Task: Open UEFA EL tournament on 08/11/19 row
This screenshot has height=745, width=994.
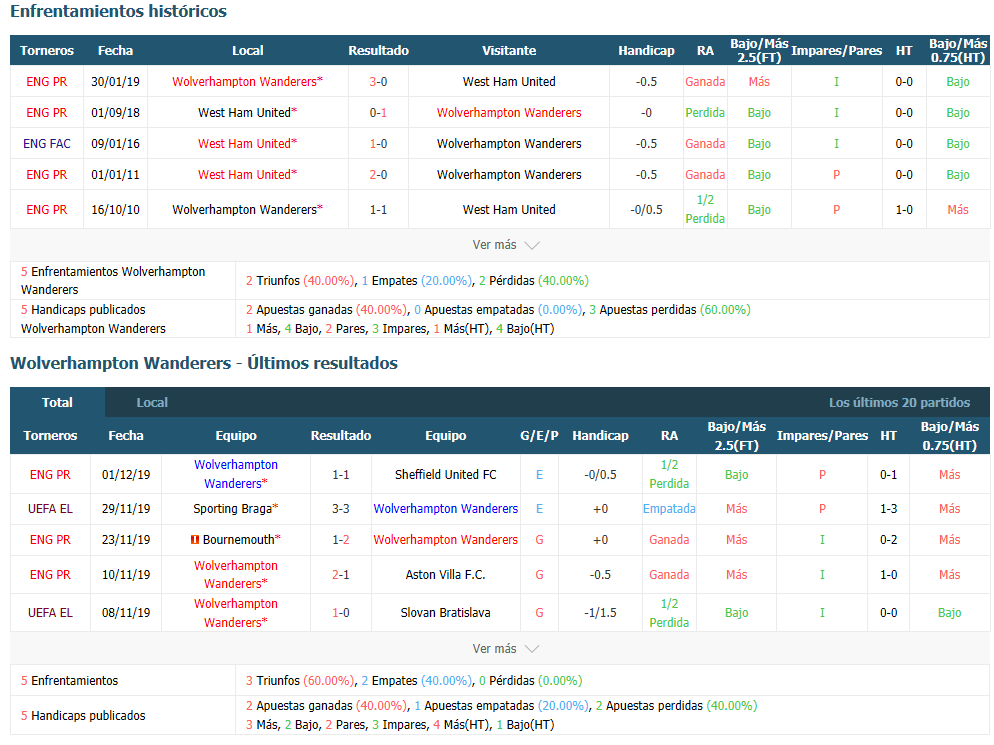Action: [x=50, y=612]
